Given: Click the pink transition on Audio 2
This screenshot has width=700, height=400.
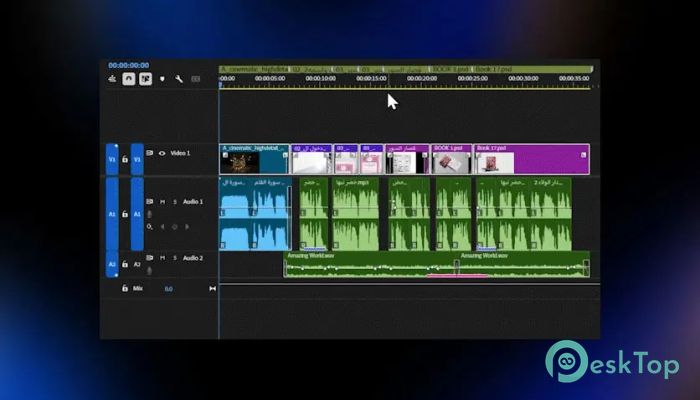Looking at the screenshot, I should click(x=457, y=276).
